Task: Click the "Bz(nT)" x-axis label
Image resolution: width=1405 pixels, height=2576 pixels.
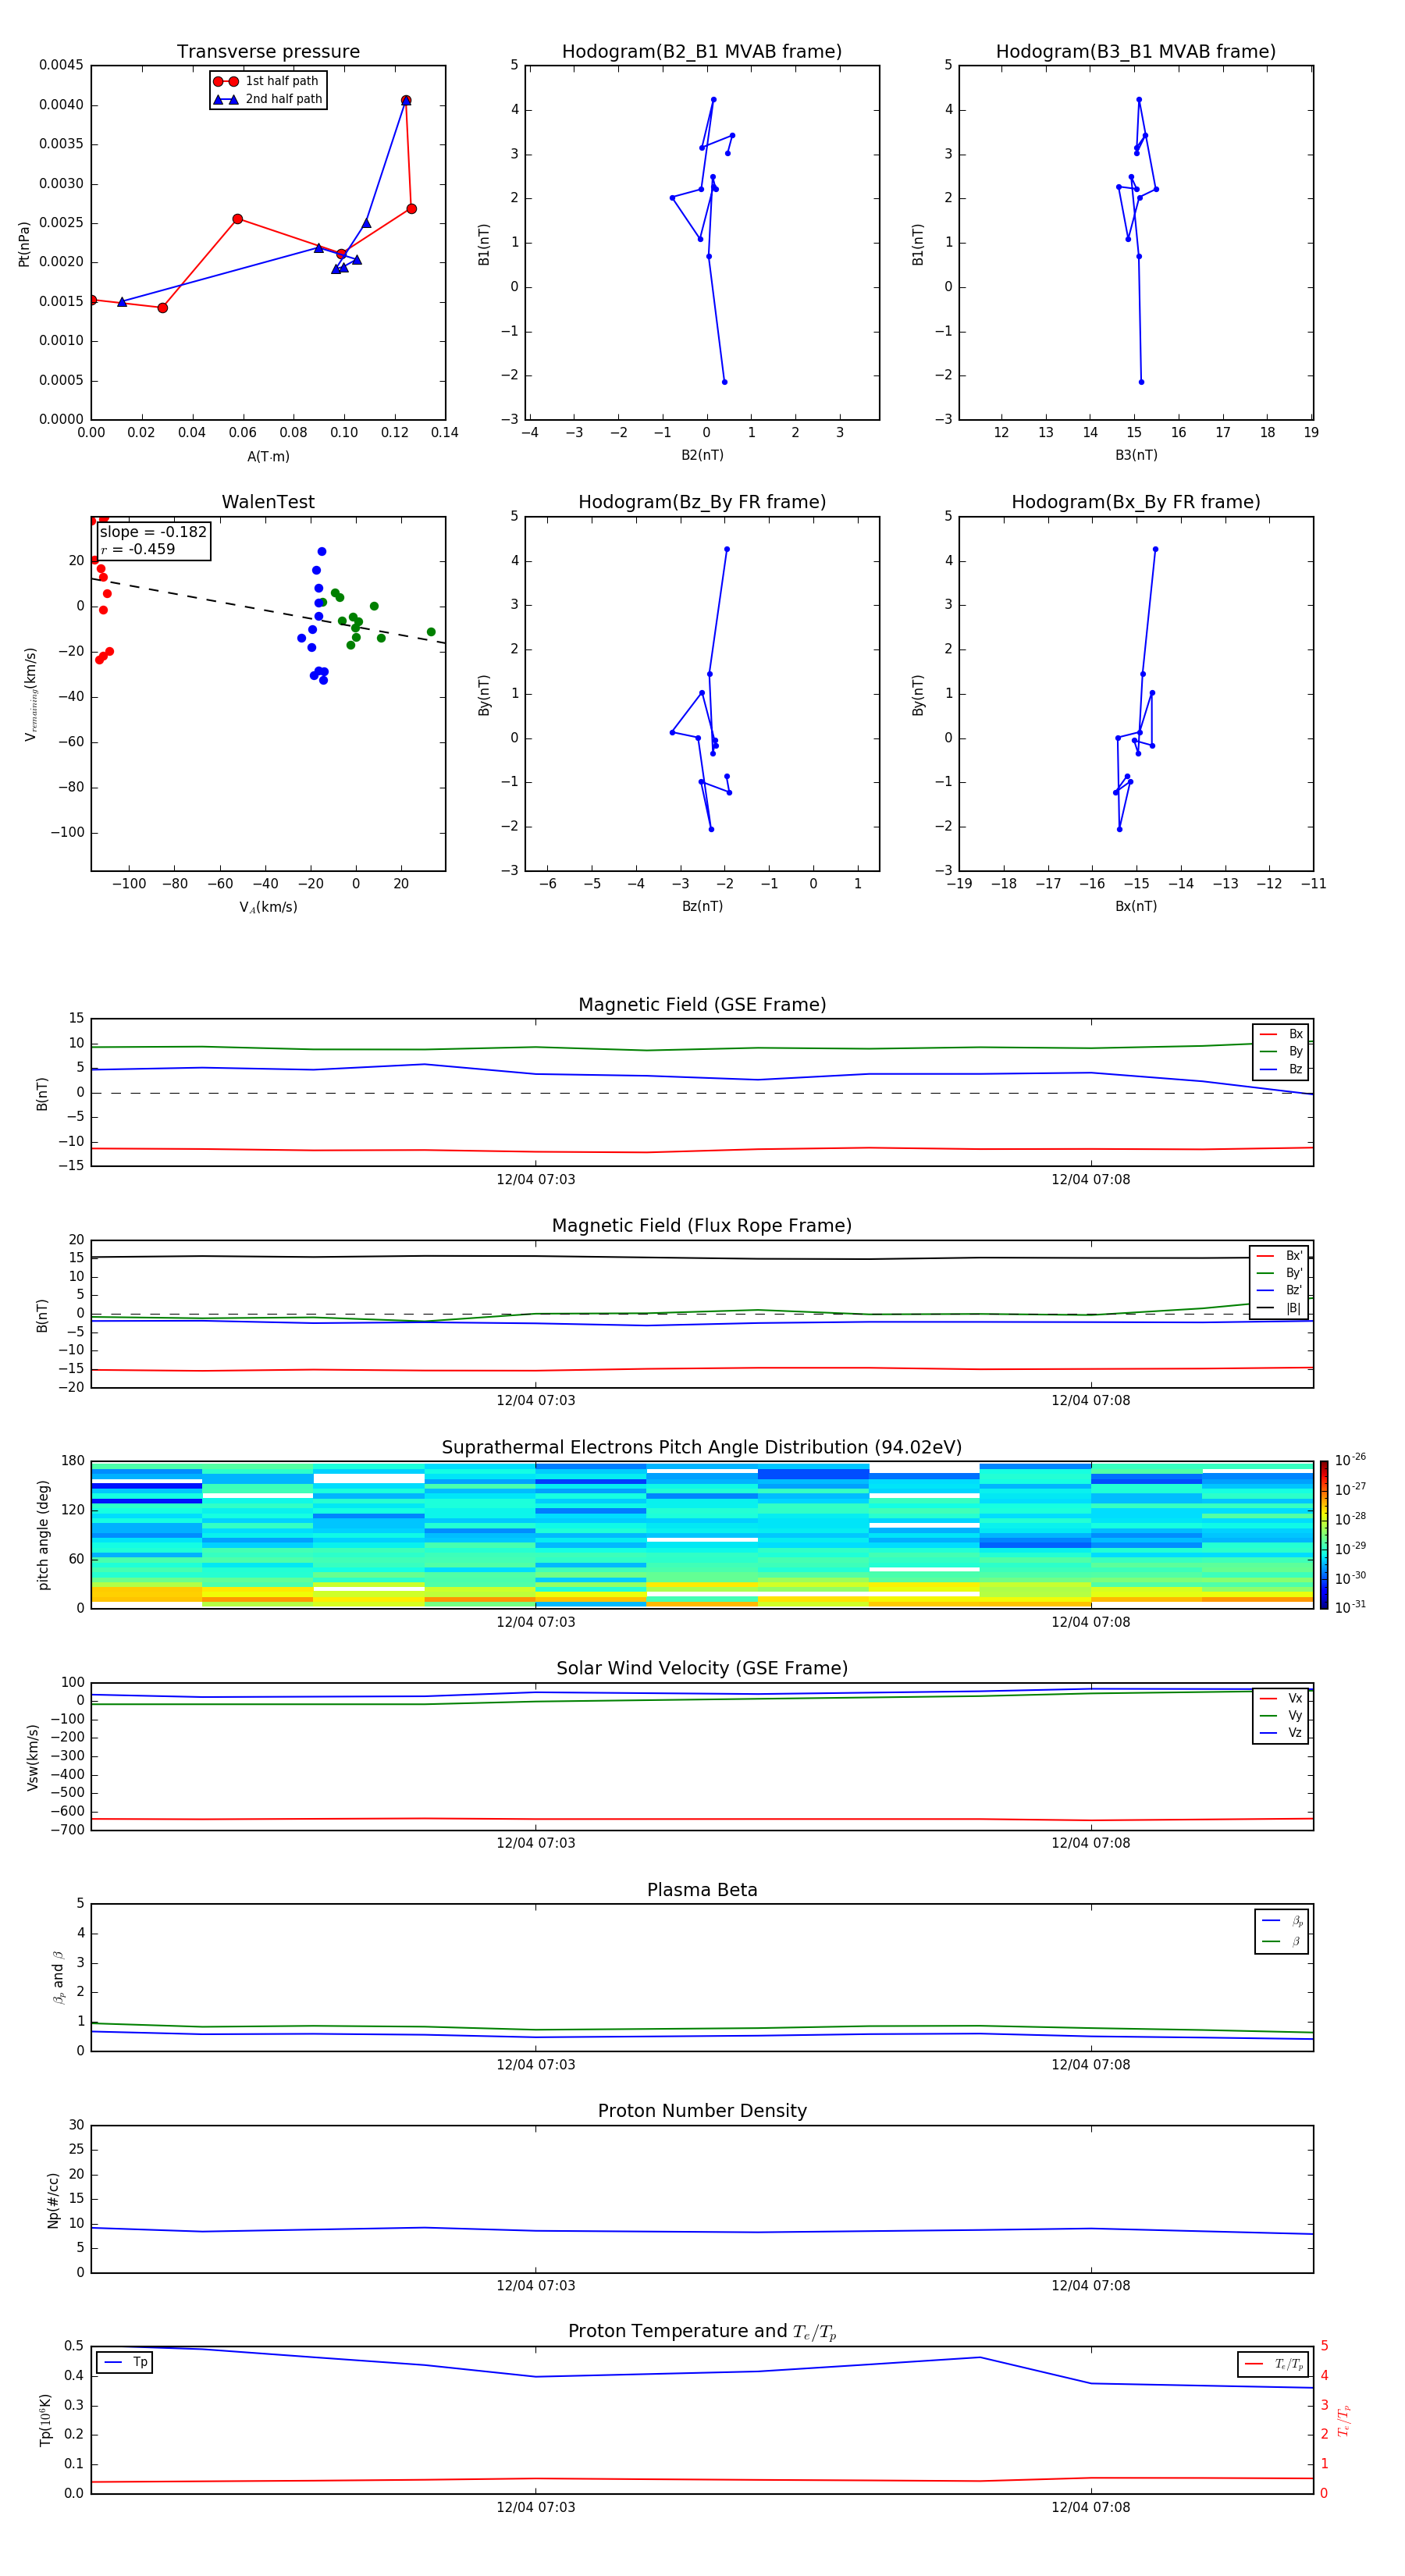Action: 702,906
